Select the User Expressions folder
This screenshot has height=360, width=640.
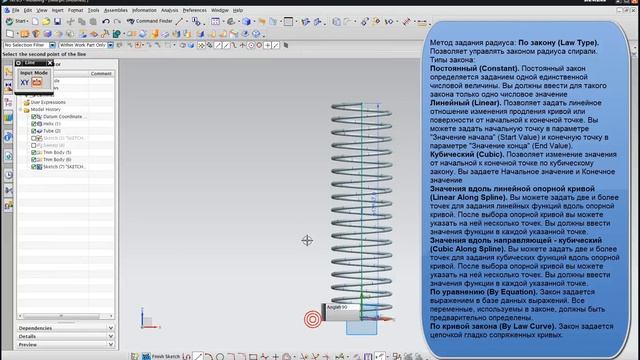pyautogui.click(x=48, y=102)
